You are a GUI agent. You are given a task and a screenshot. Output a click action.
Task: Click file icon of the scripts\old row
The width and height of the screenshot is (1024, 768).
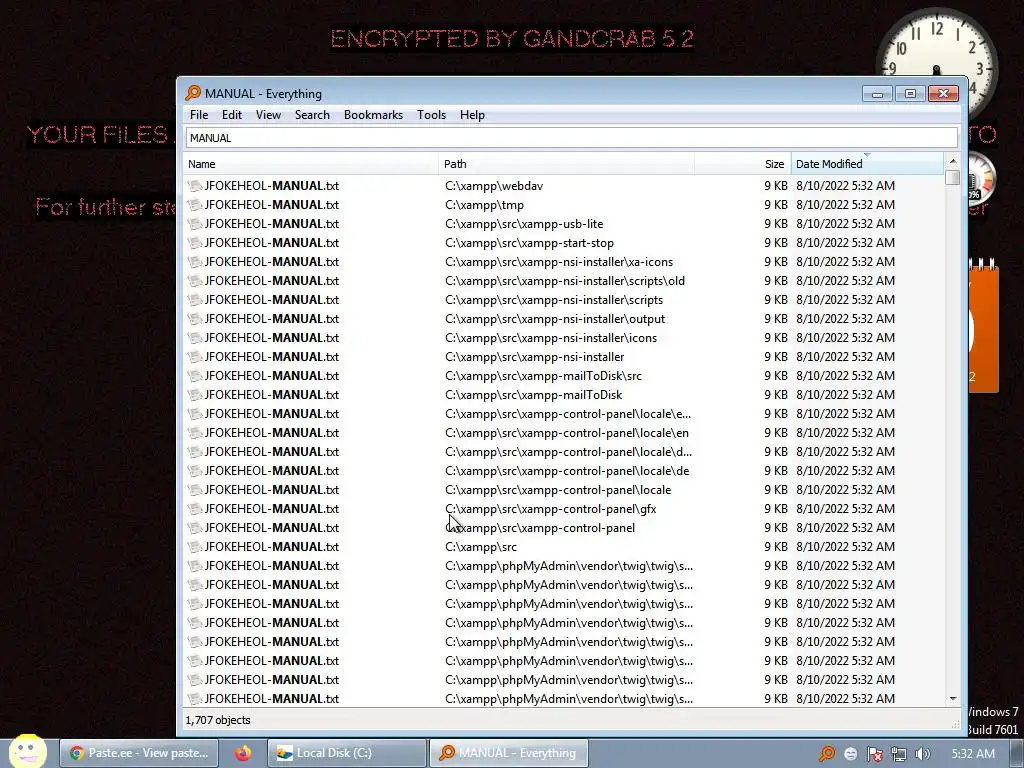[195, 281]
